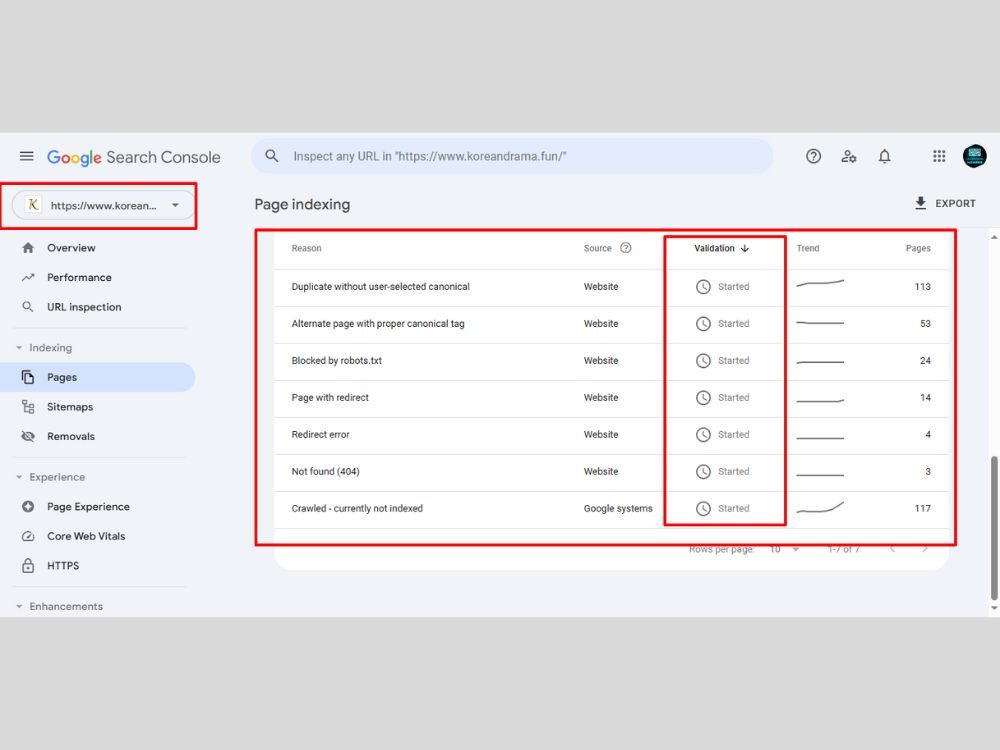Click the Page Experience plus-circle icon
The image size is (1000, 750).
(27, 506)
